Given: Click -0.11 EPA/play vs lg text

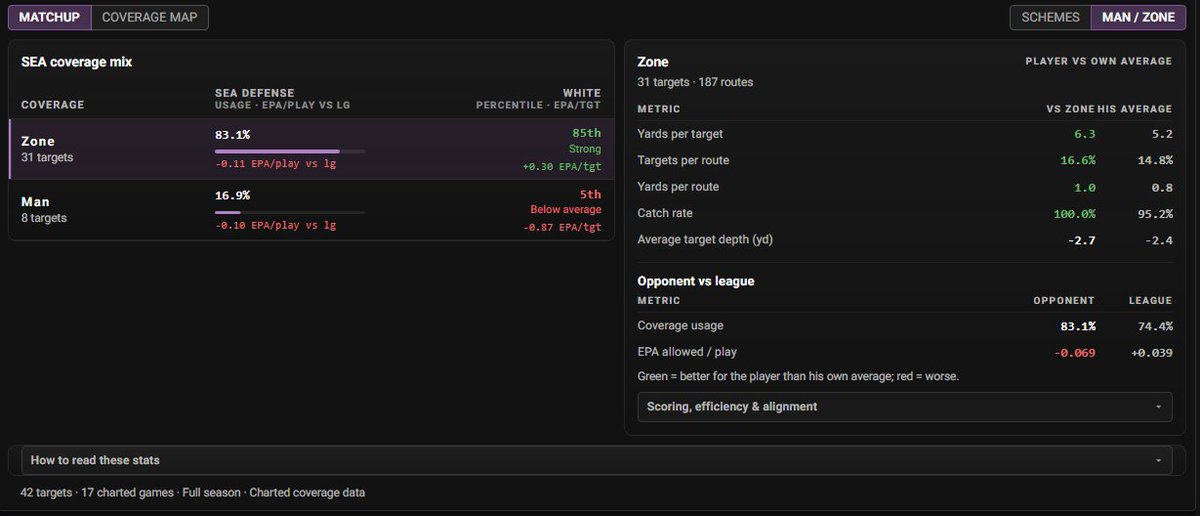Looking at the screenshot, I should pos(275,165).
